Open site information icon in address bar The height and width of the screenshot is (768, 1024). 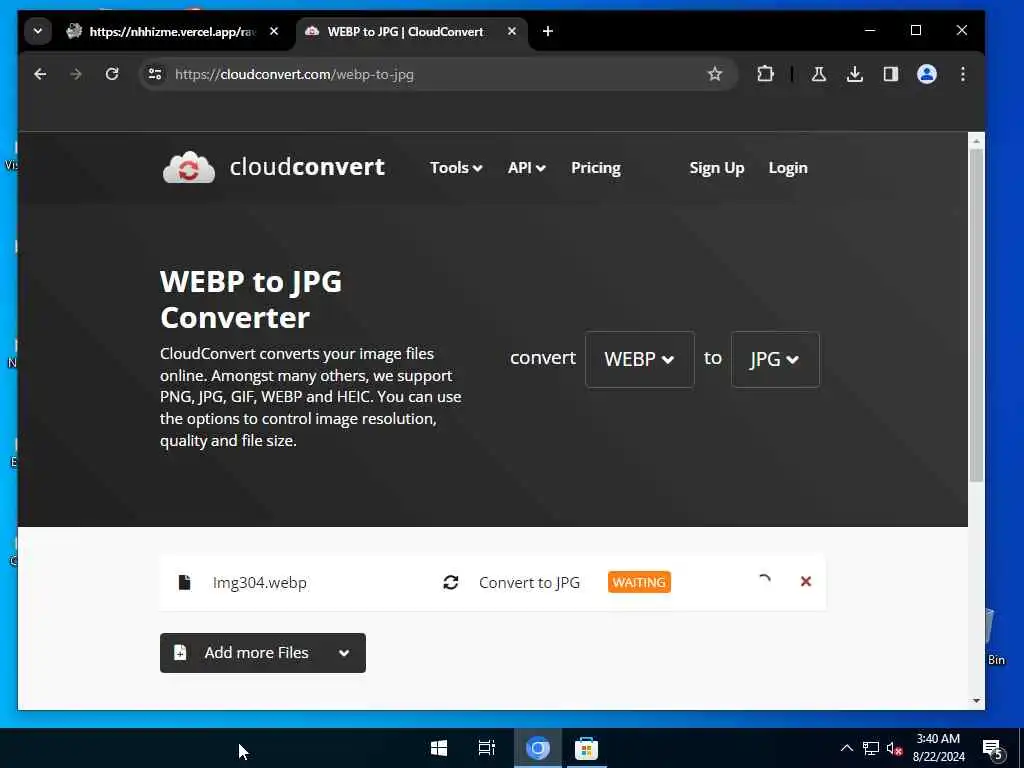[155, 74]
